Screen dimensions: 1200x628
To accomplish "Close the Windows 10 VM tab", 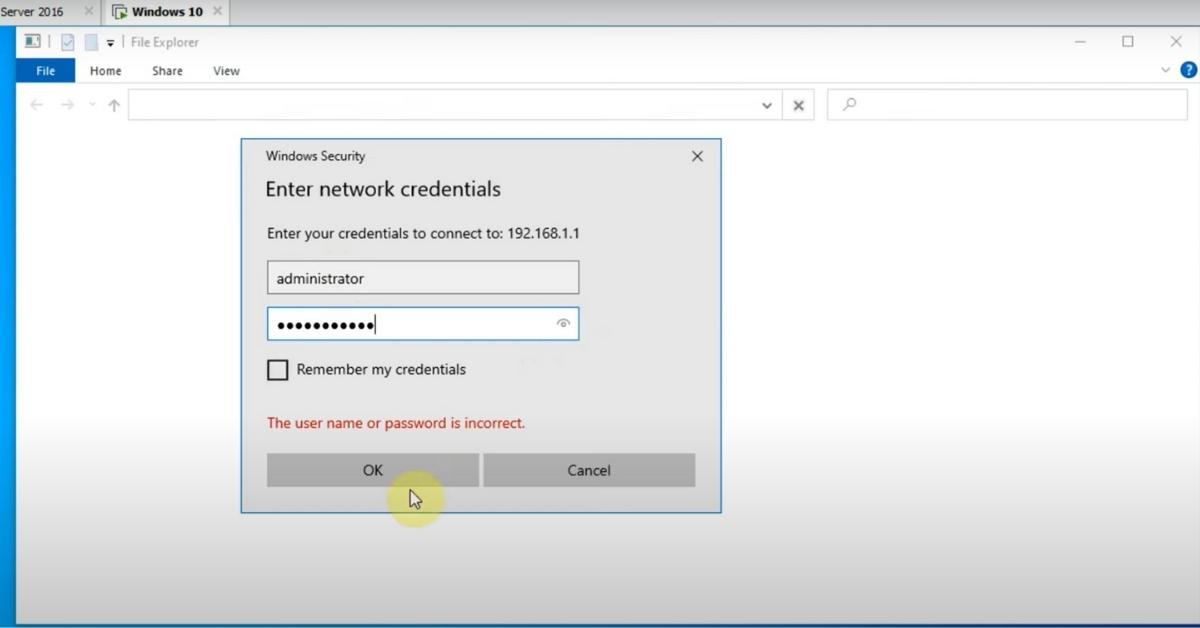I will coord(217,12).
